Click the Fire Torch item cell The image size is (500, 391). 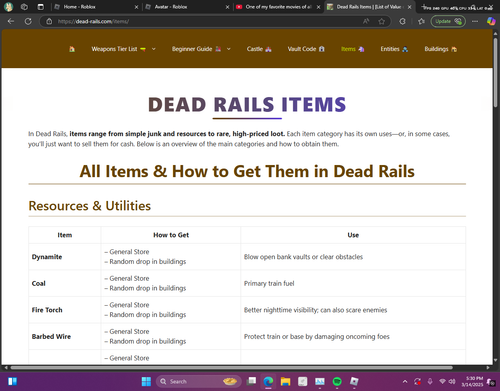[65, 310]
